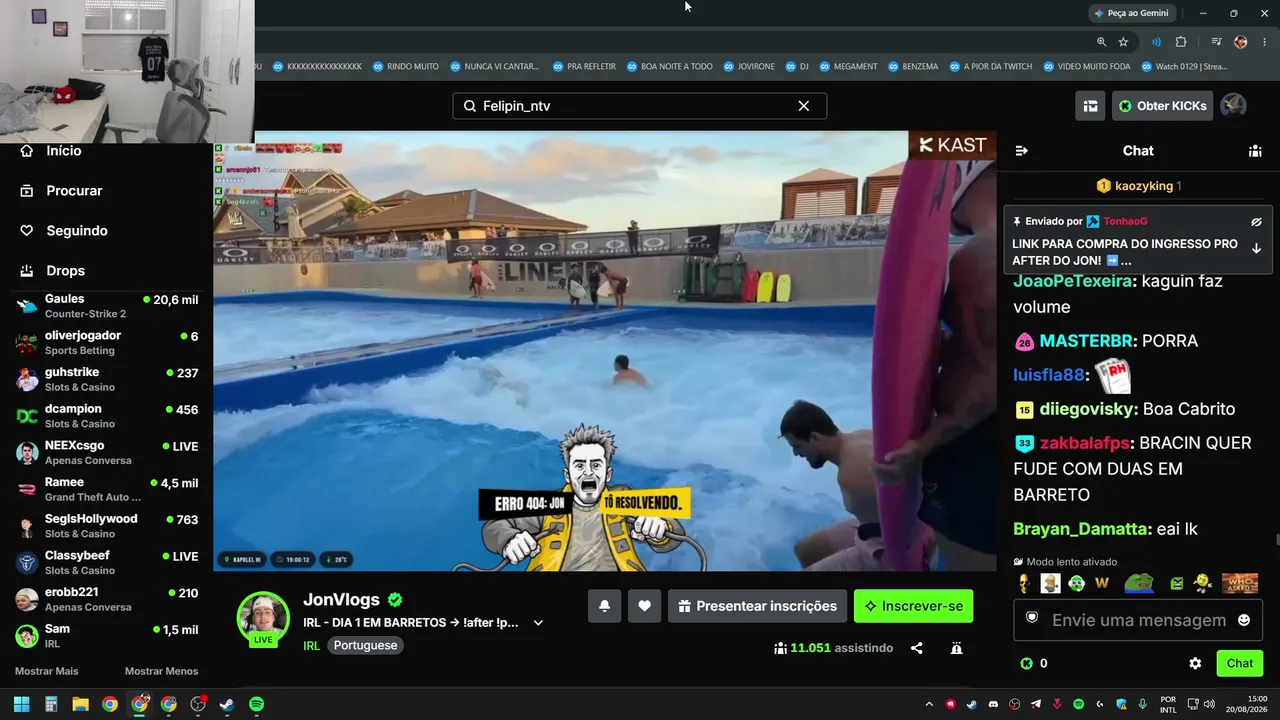Click the Inscrever-se subscribe button
The height and width of the screenshot is (720, 1280).
pyautogui.click(x=913, y=606)
